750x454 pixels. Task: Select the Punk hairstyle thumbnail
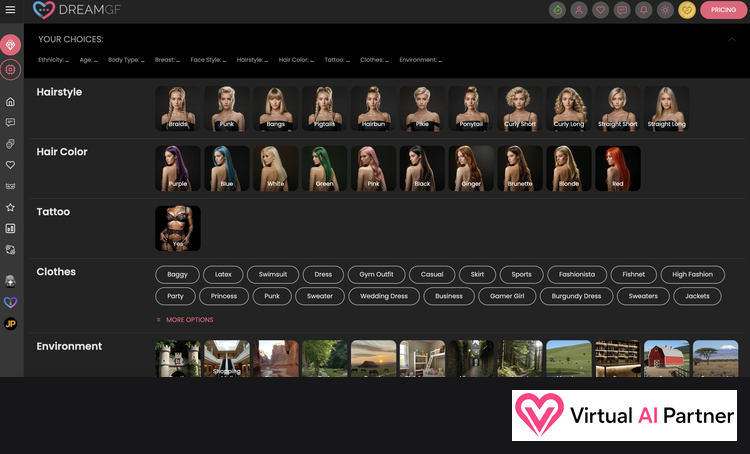[227, 109]
